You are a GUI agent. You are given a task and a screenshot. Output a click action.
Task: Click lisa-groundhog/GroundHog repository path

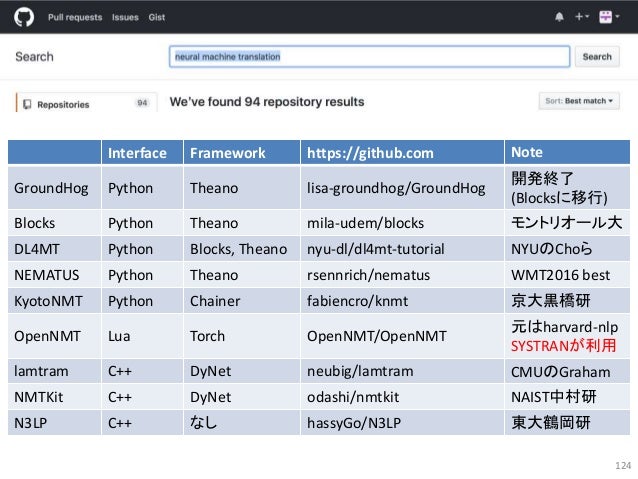[396, 188]
